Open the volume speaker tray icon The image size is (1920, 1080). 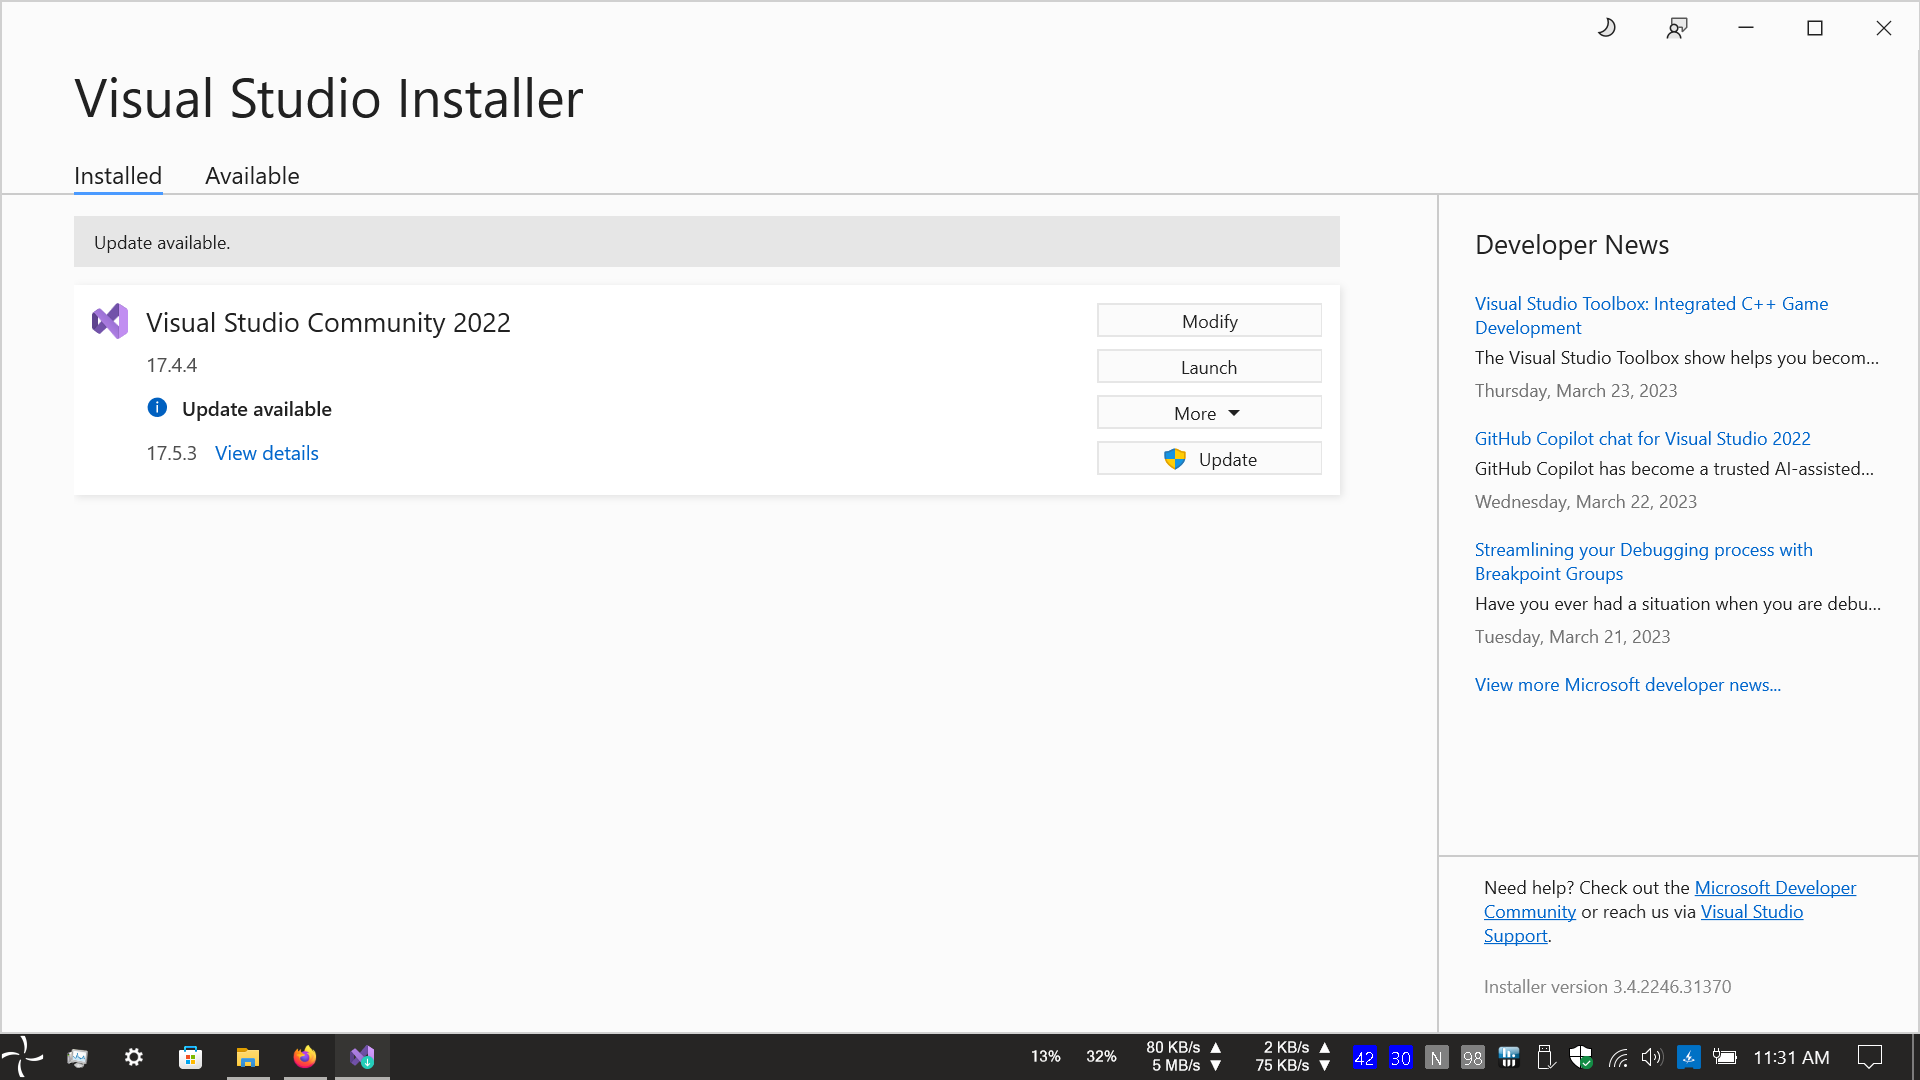1652,1057
